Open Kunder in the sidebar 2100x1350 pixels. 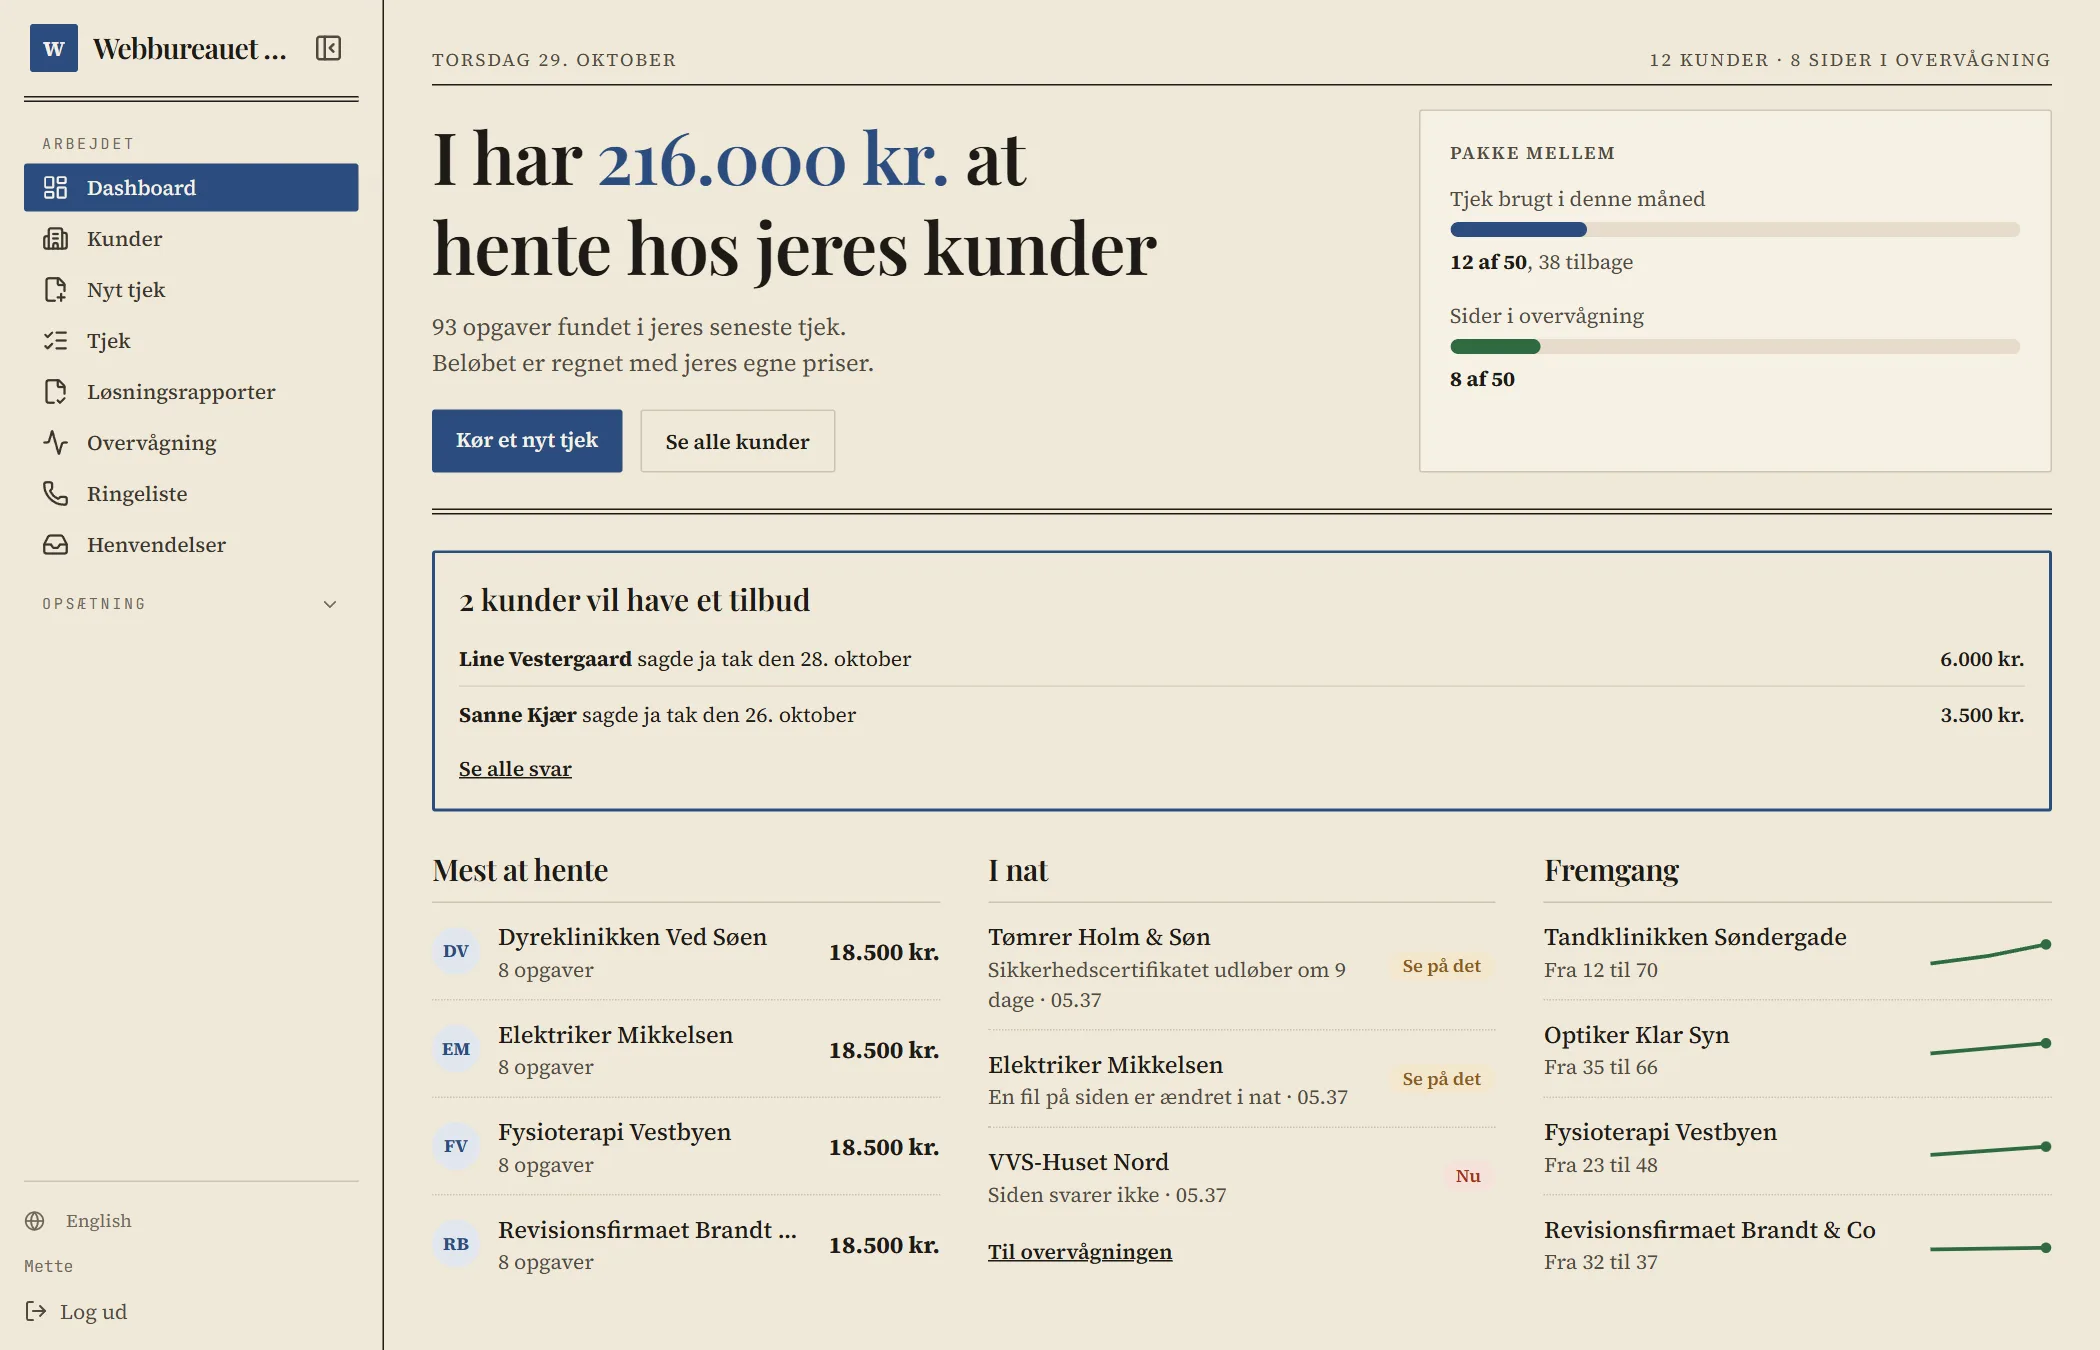pyautogui.click(x=191, y=238)
